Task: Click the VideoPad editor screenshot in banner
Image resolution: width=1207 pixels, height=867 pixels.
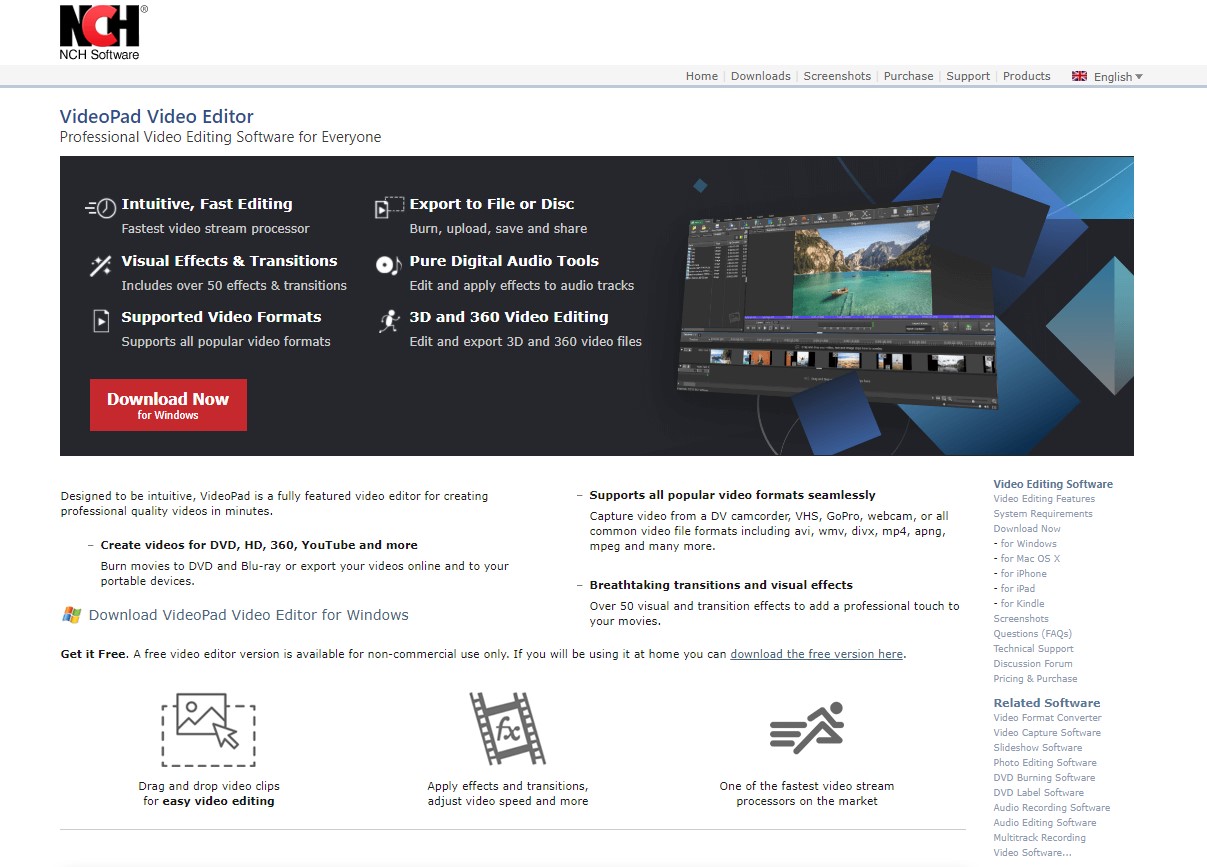Action: click(838, 303)
